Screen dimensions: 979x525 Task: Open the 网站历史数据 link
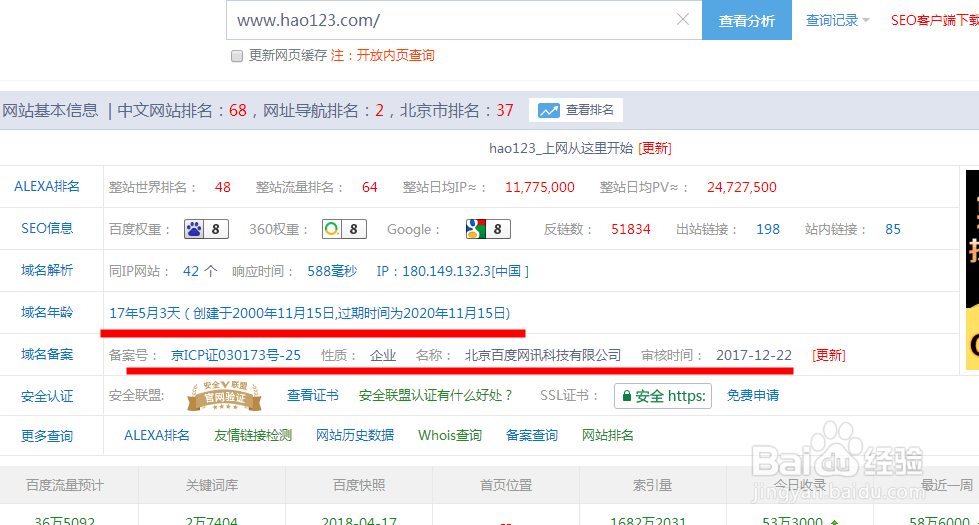355,435
